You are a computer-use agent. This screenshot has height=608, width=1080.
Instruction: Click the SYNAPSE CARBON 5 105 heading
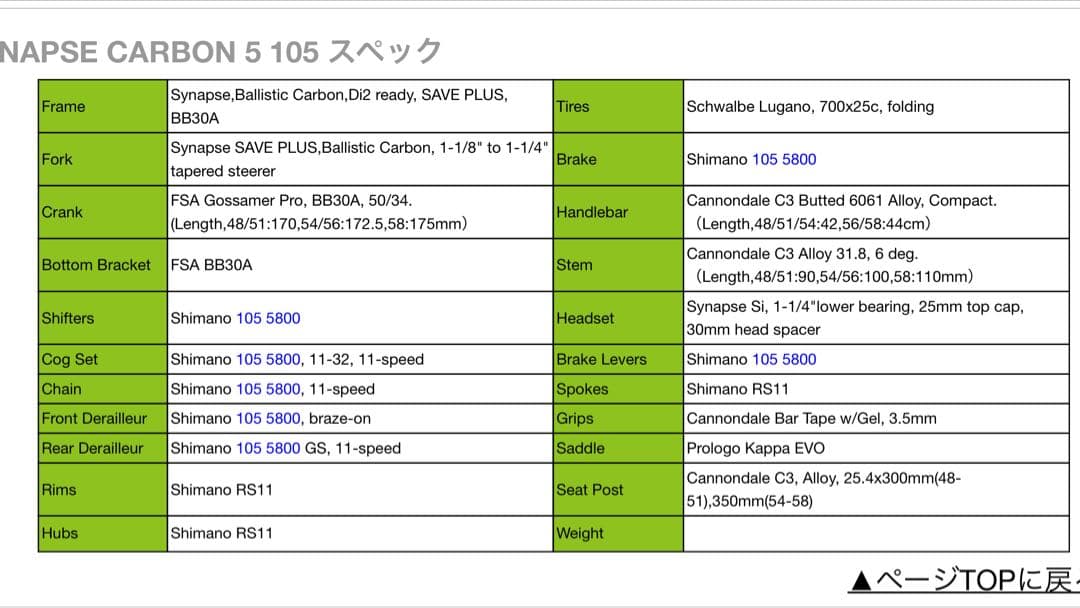(x=220, y=52)
